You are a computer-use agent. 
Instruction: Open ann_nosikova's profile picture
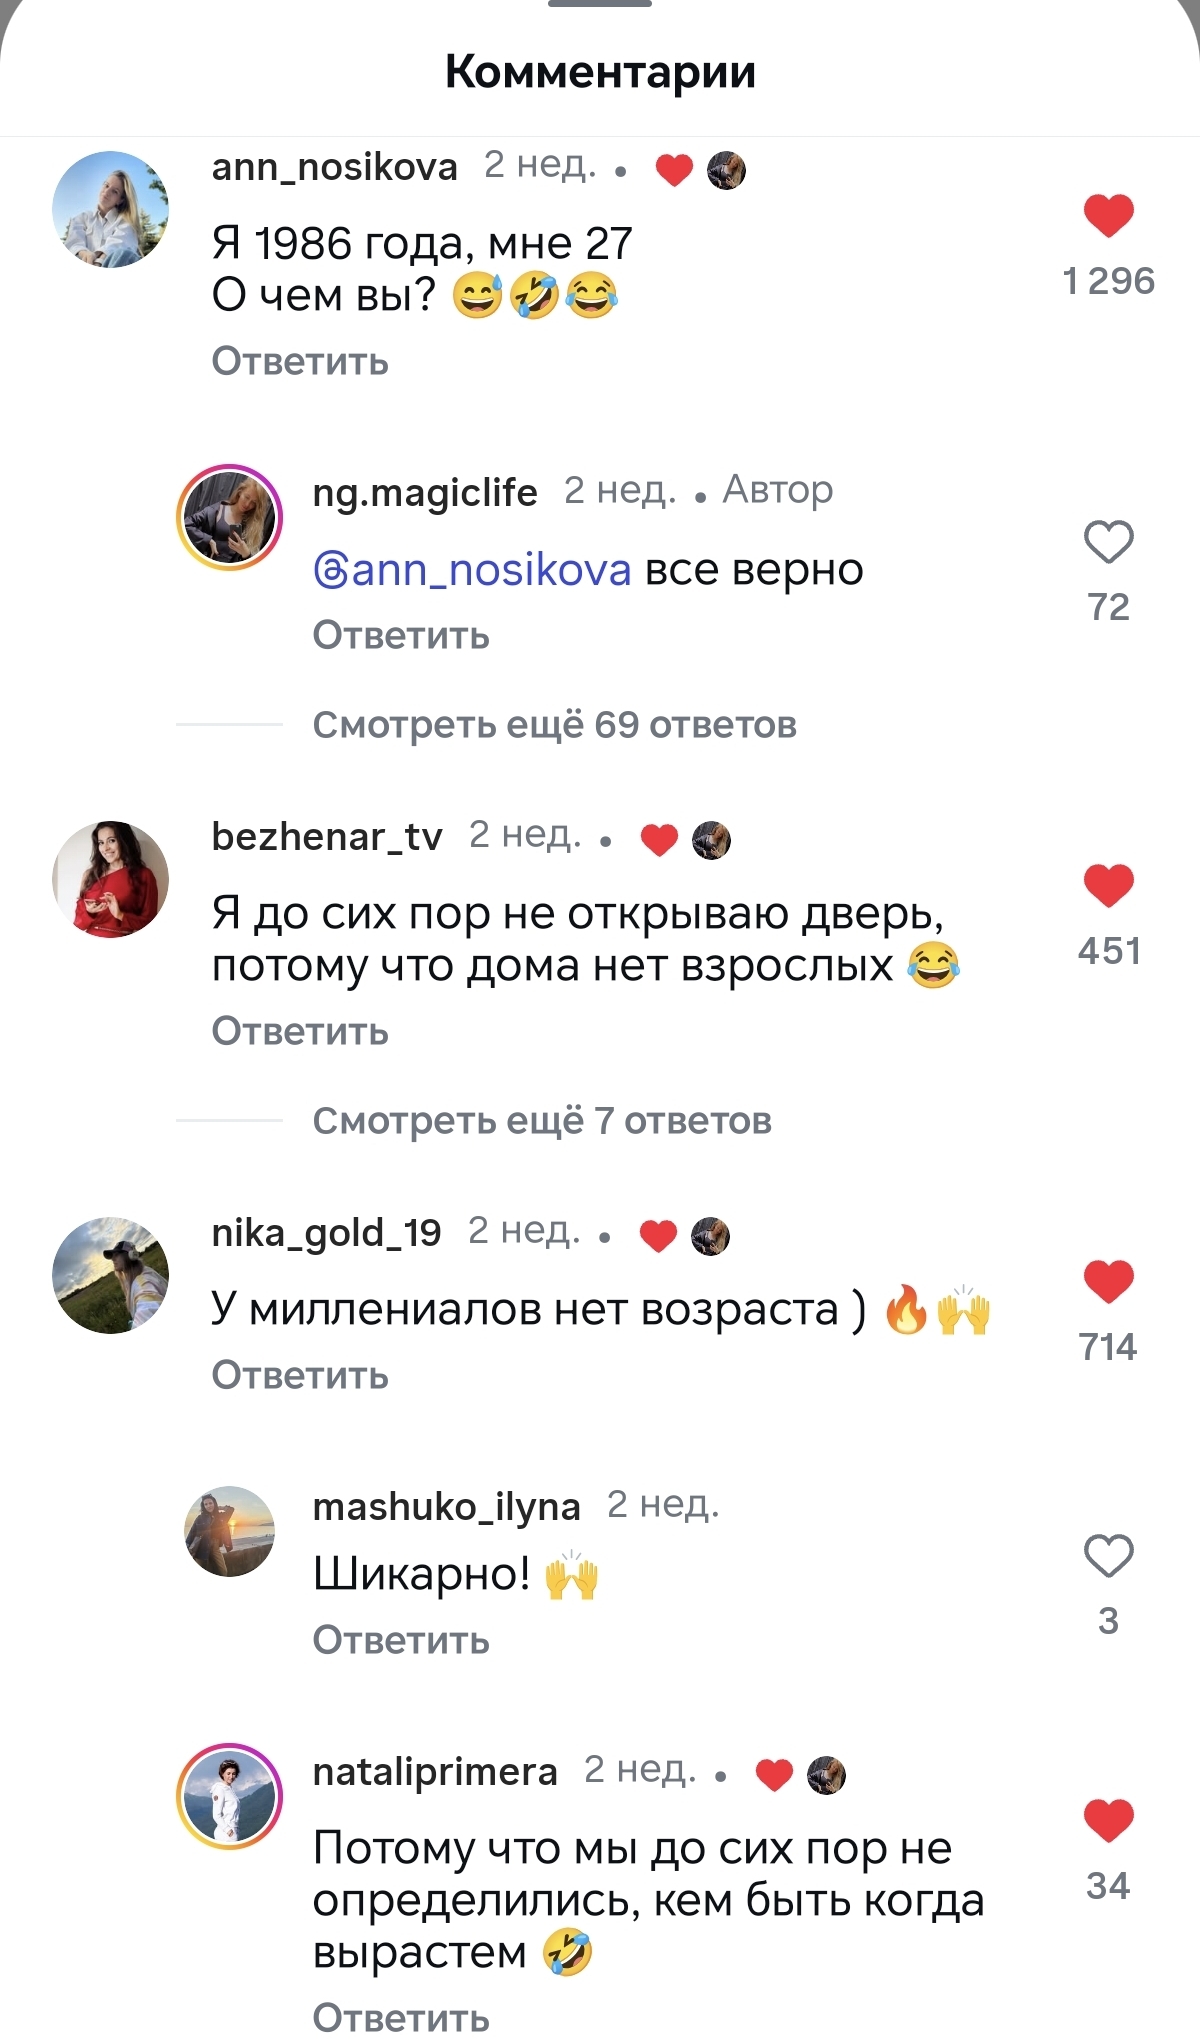click(x=110, y=209)
